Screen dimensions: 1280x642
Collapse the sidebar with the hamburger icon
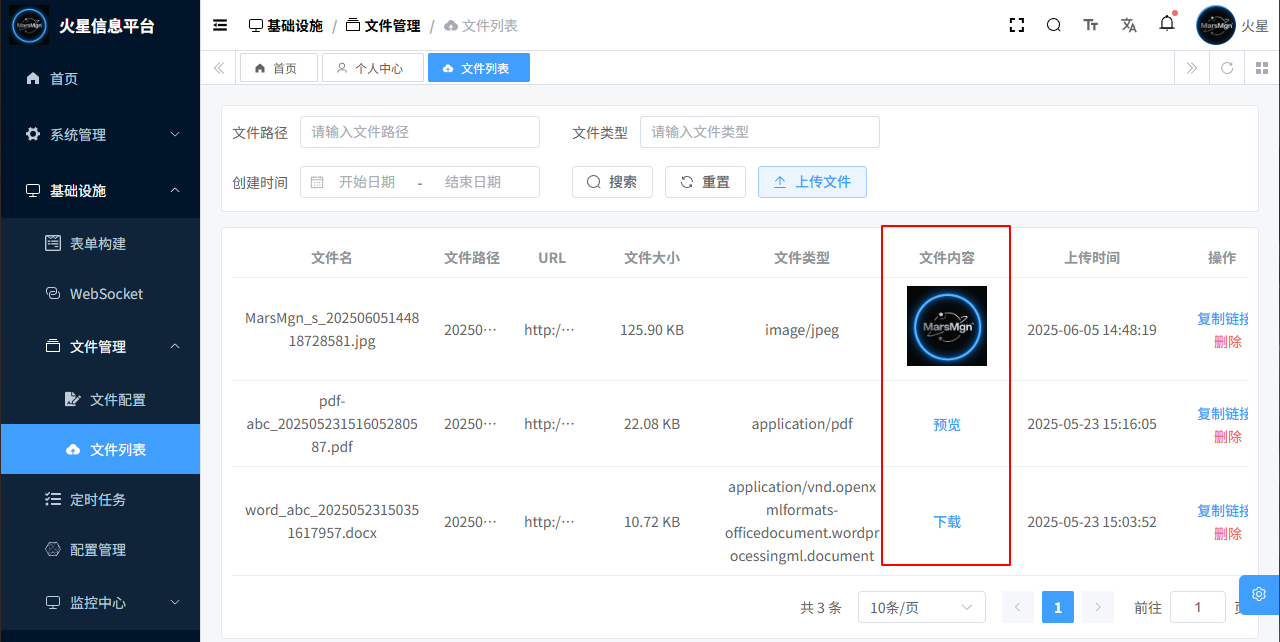(220, 26)
